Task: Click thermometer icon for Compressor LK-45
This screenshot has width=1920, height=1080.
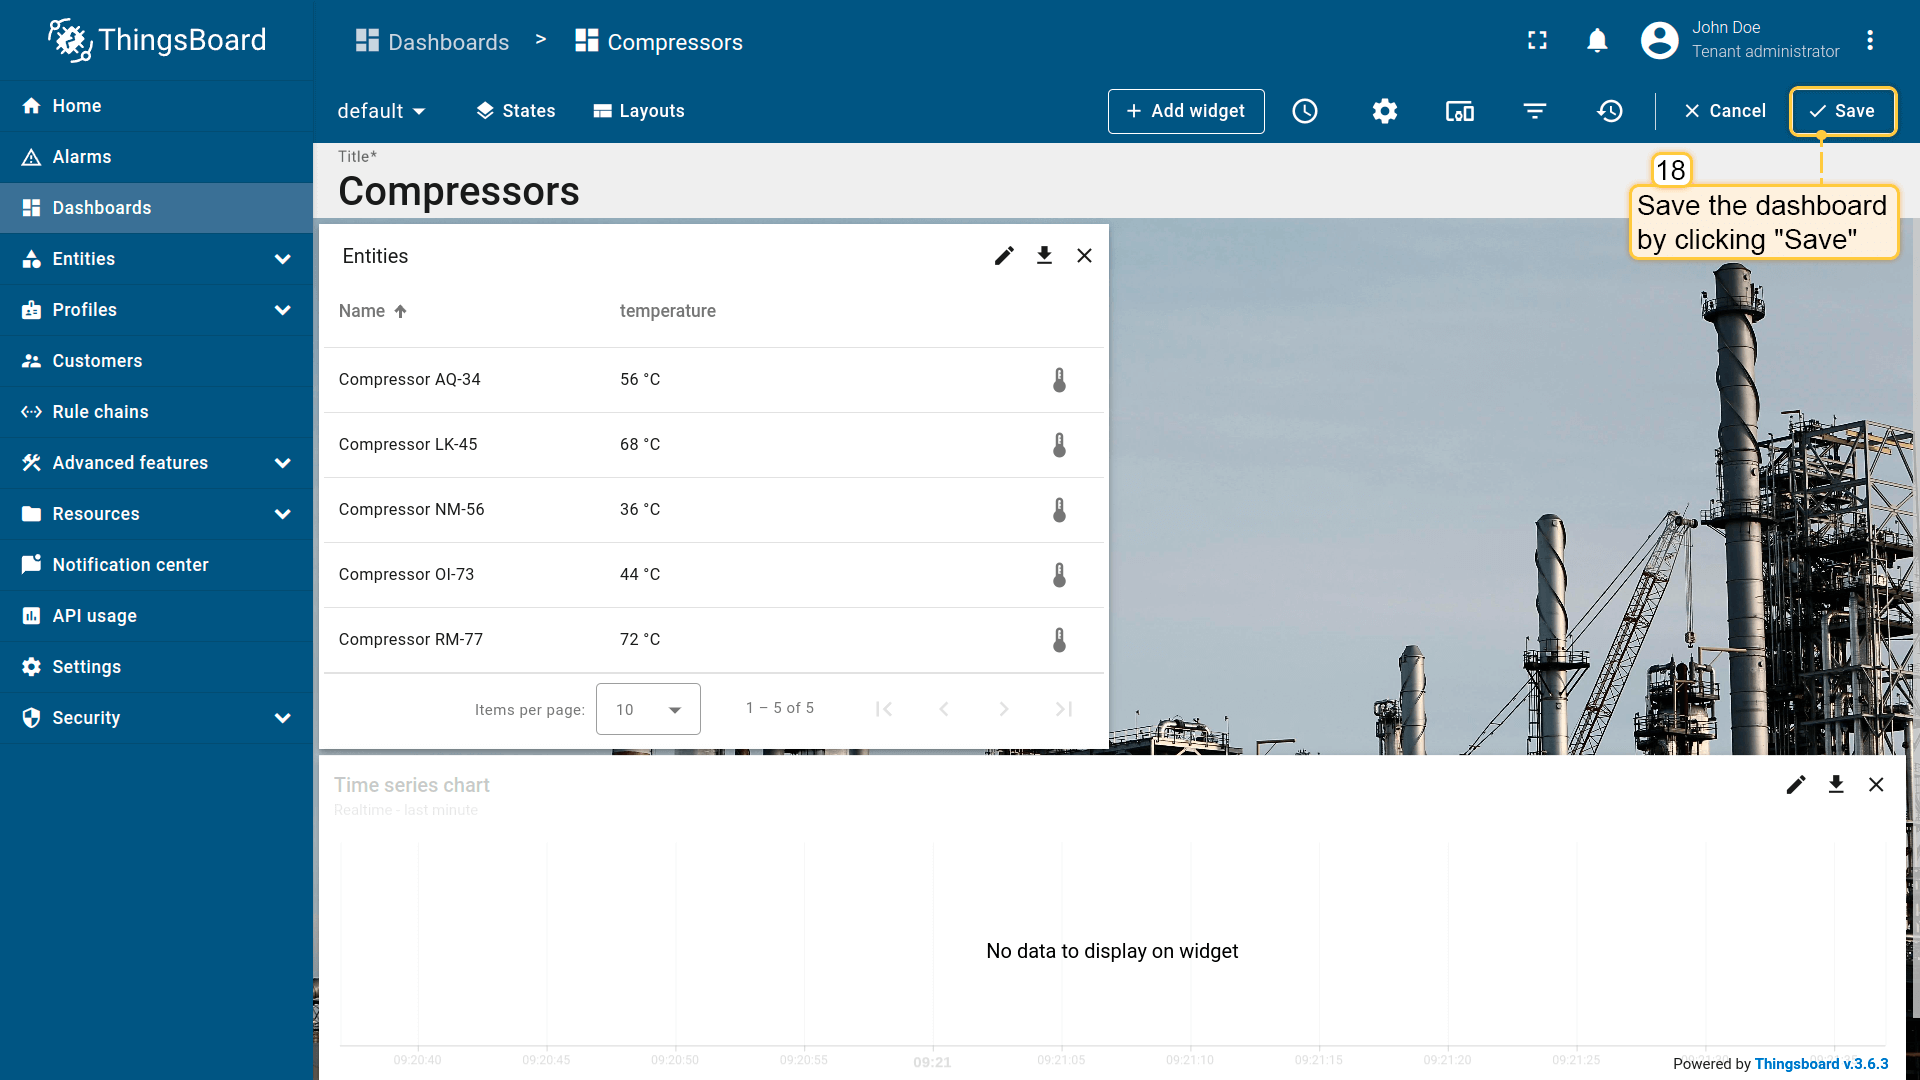Action: (x=1059, y=445)
